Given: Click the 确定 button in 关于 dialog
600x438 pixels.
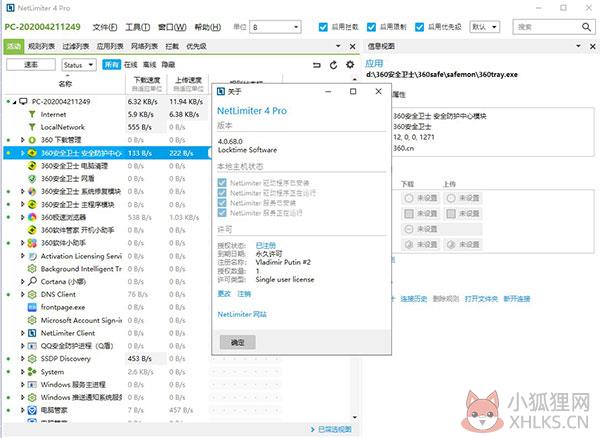Looking at the screenshot, I should [238, 342].
